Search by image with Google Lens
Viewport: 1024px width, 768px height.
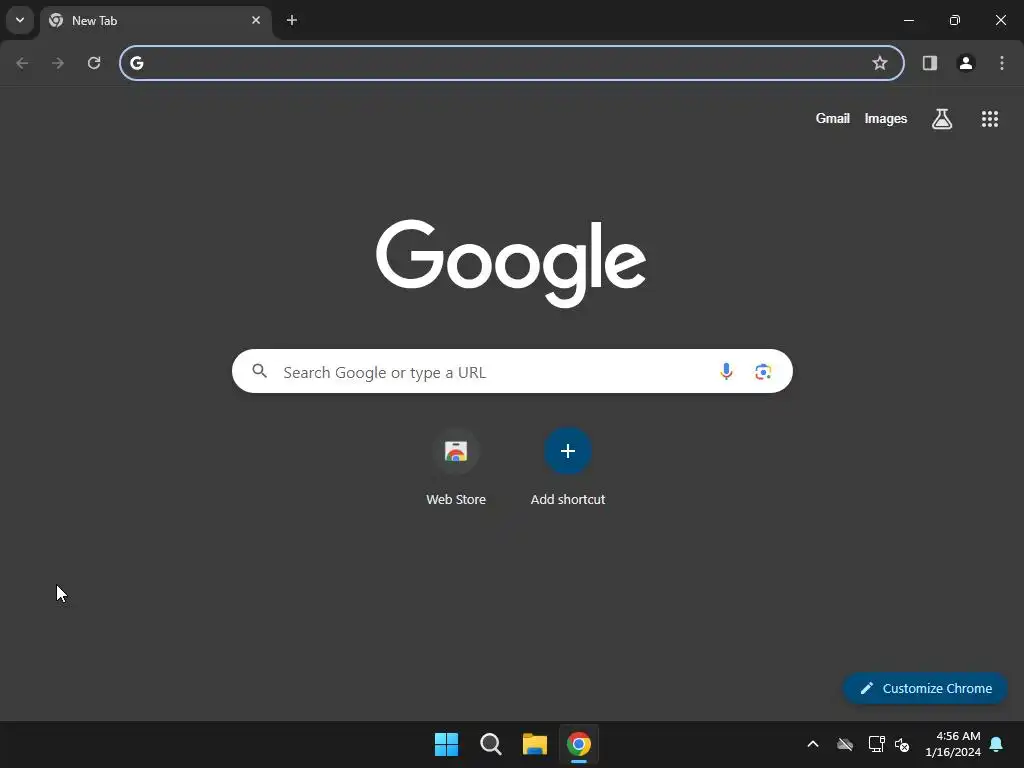click(x=763, y=372)
